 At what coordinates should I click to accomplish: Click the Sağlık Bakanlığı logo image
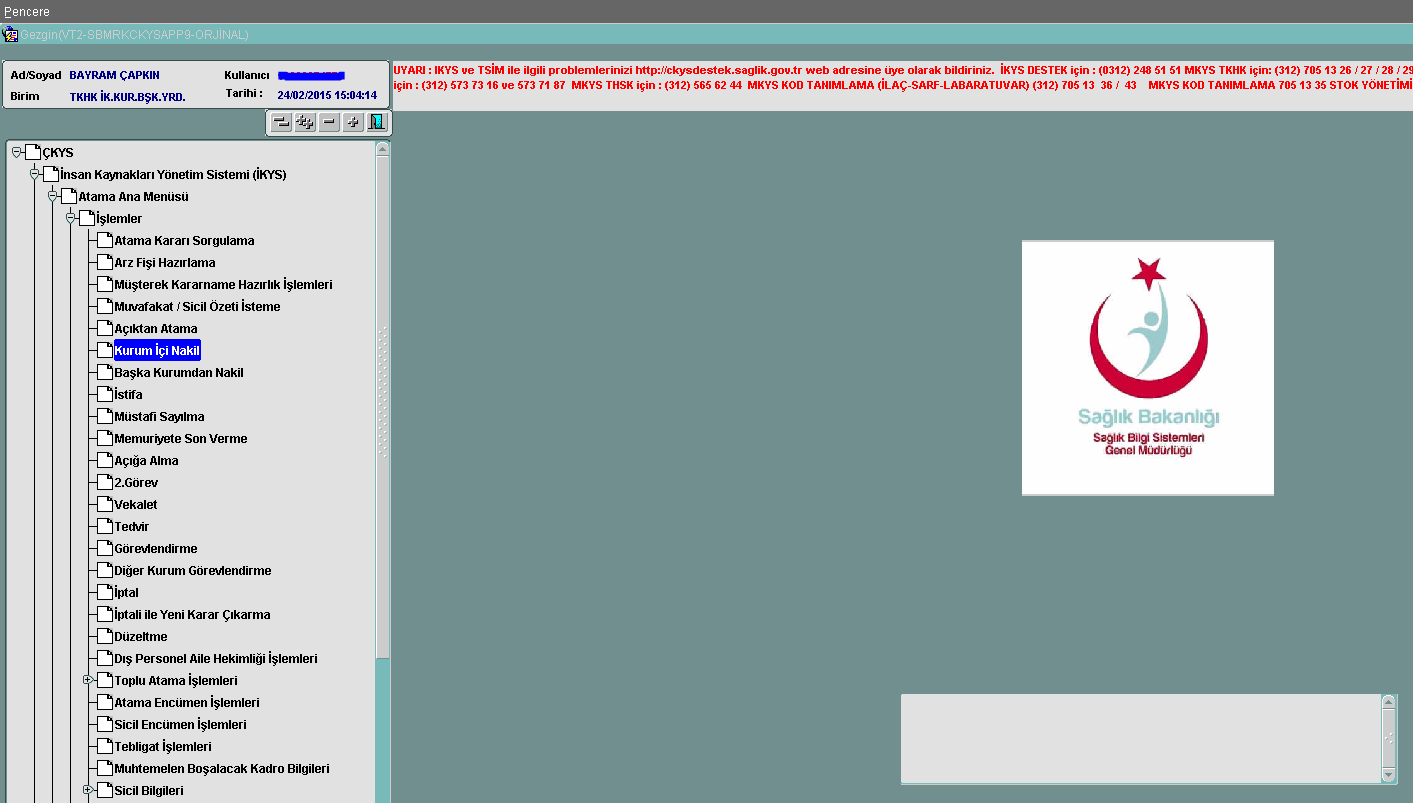pos(1148,368)
